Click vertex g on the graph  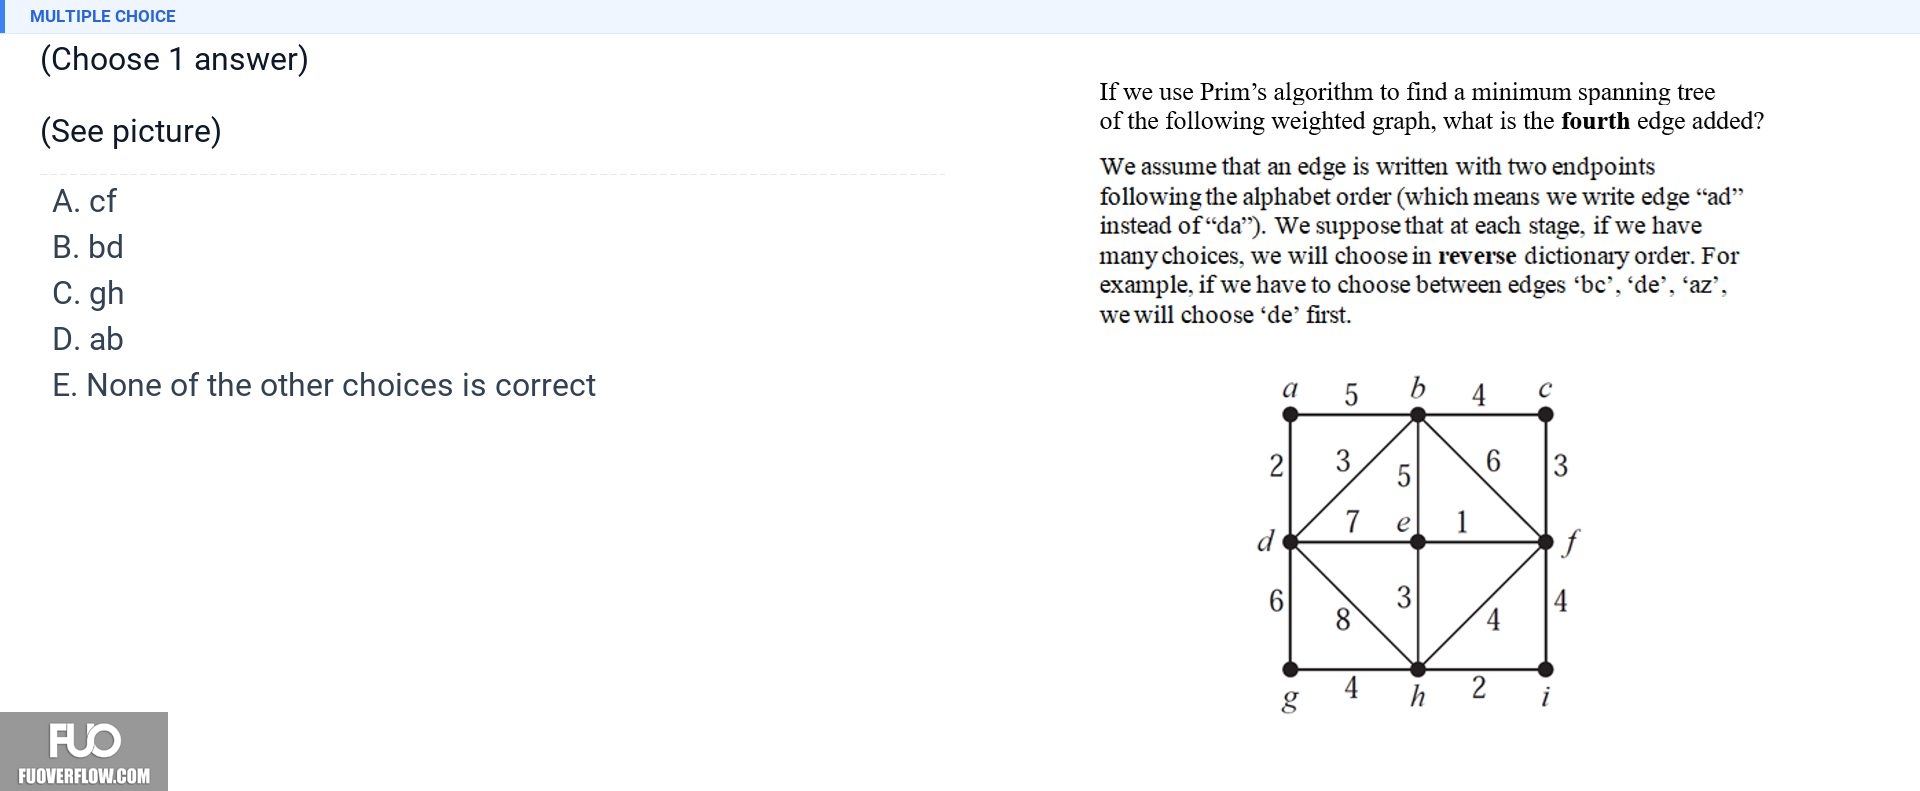[1290, 668]
